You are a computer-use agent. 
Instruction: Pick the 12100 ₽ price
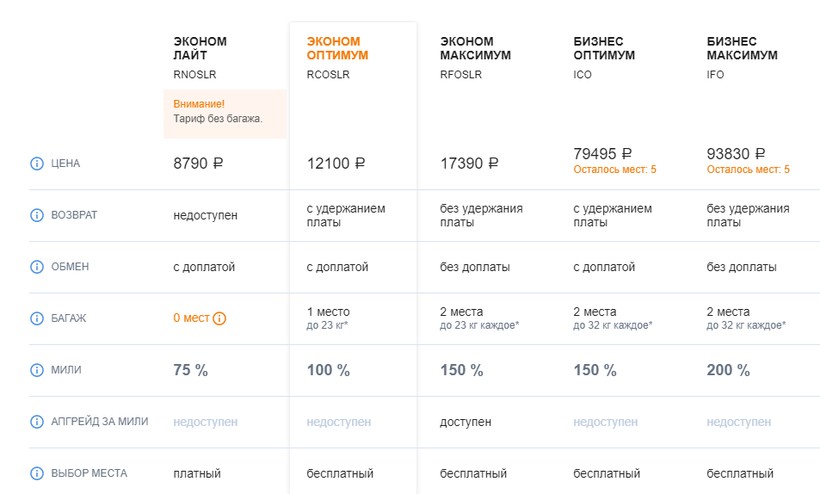[x=336, y=163]
